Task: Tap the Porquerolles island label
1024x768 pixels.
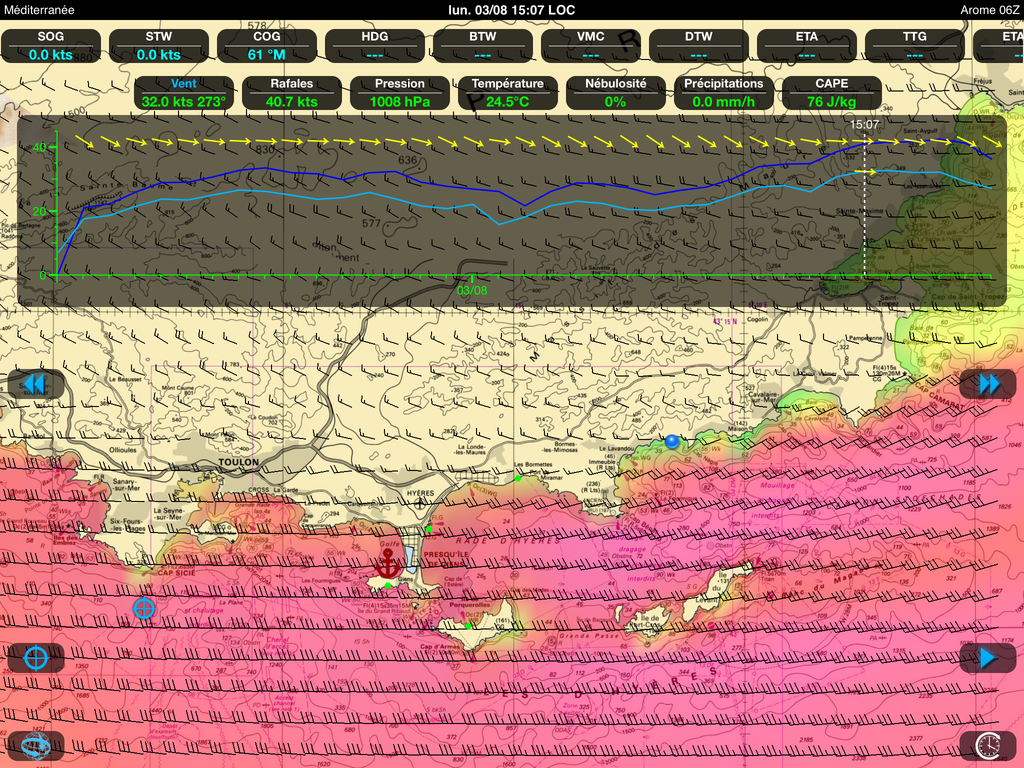Action: 470,605
